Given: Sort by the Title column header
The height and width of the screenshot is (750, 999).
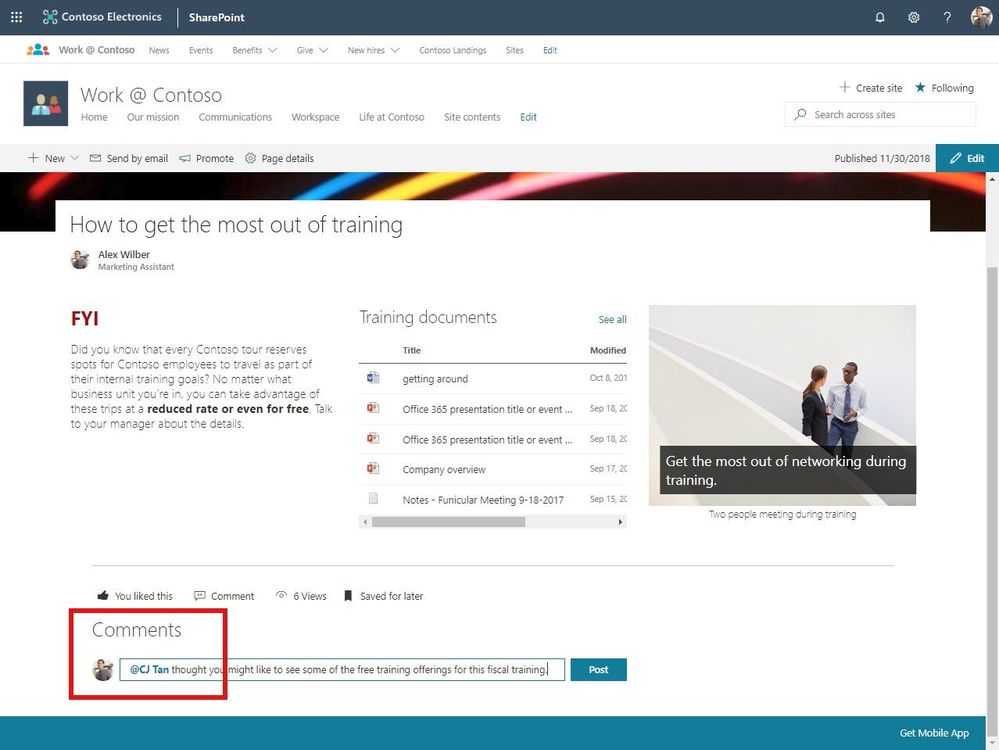Looking at the screenshot, I should (x=412, y=350).
